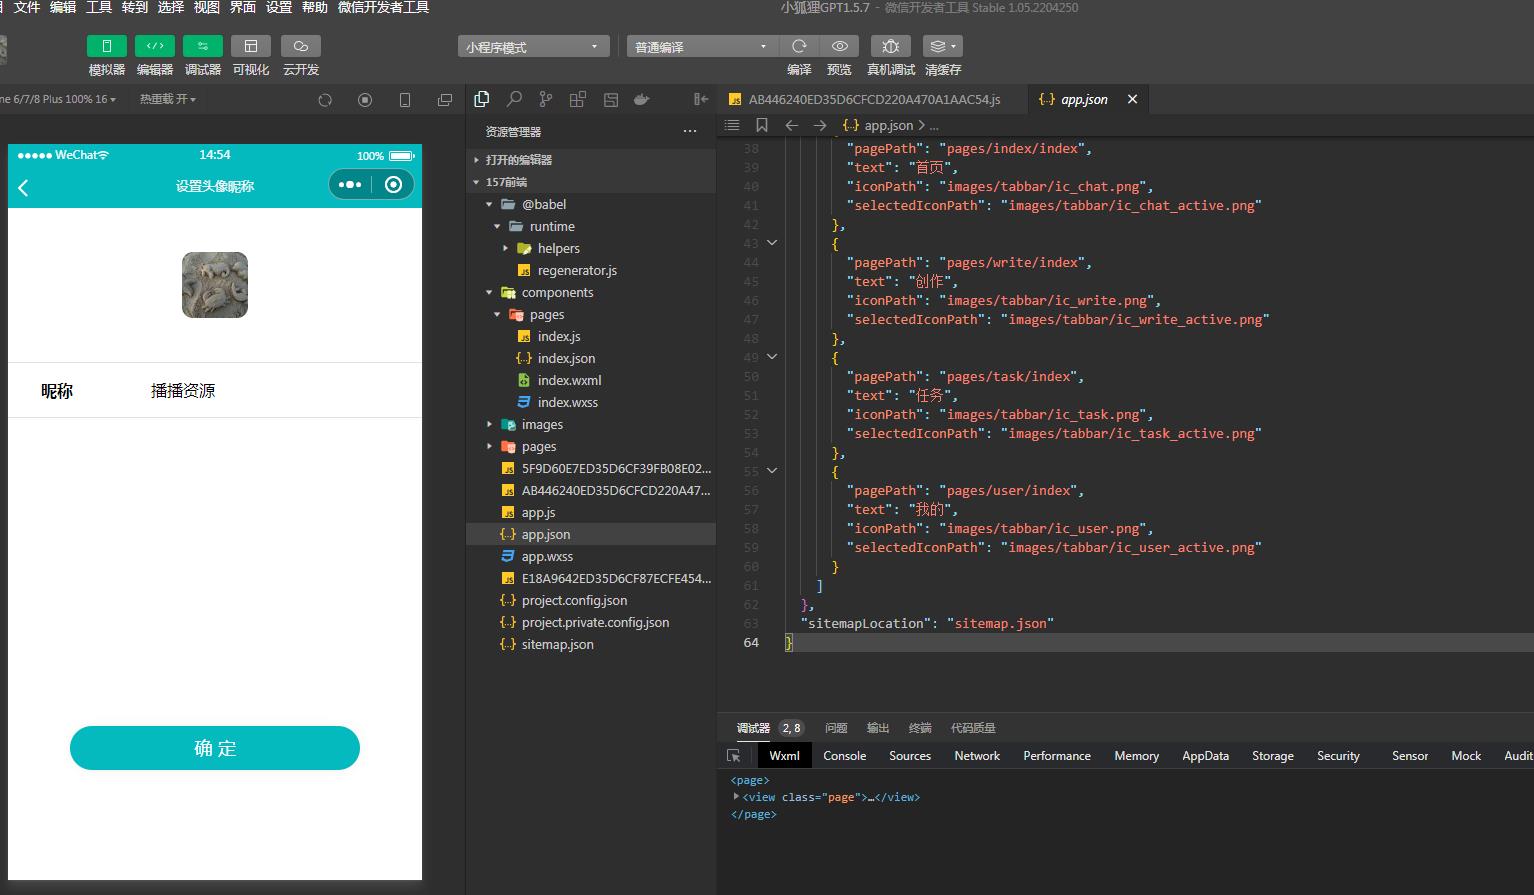Select the app.wxss file in explorer
Viewport: 1534px width, 895px height.
[547, 556]
